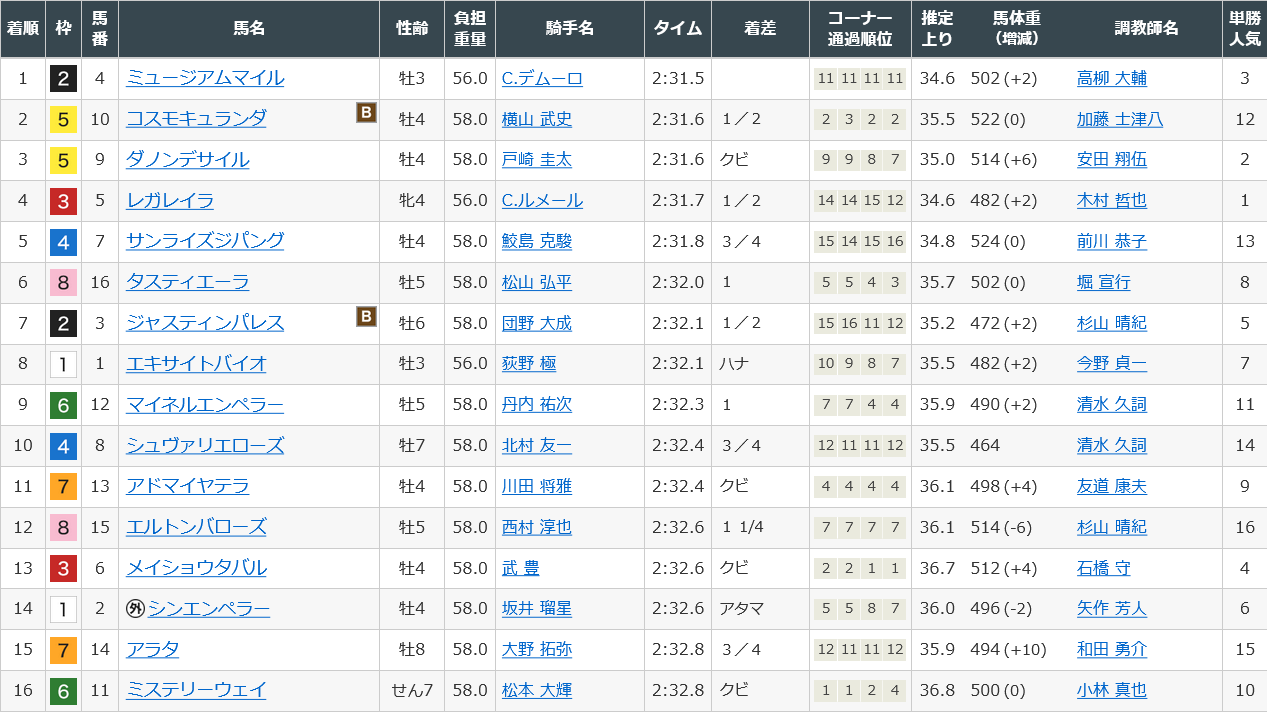Click the green frame 6 badge in ミステリーウェイ row
Viewport: 1279px width, 718px height.
(63, 691)
